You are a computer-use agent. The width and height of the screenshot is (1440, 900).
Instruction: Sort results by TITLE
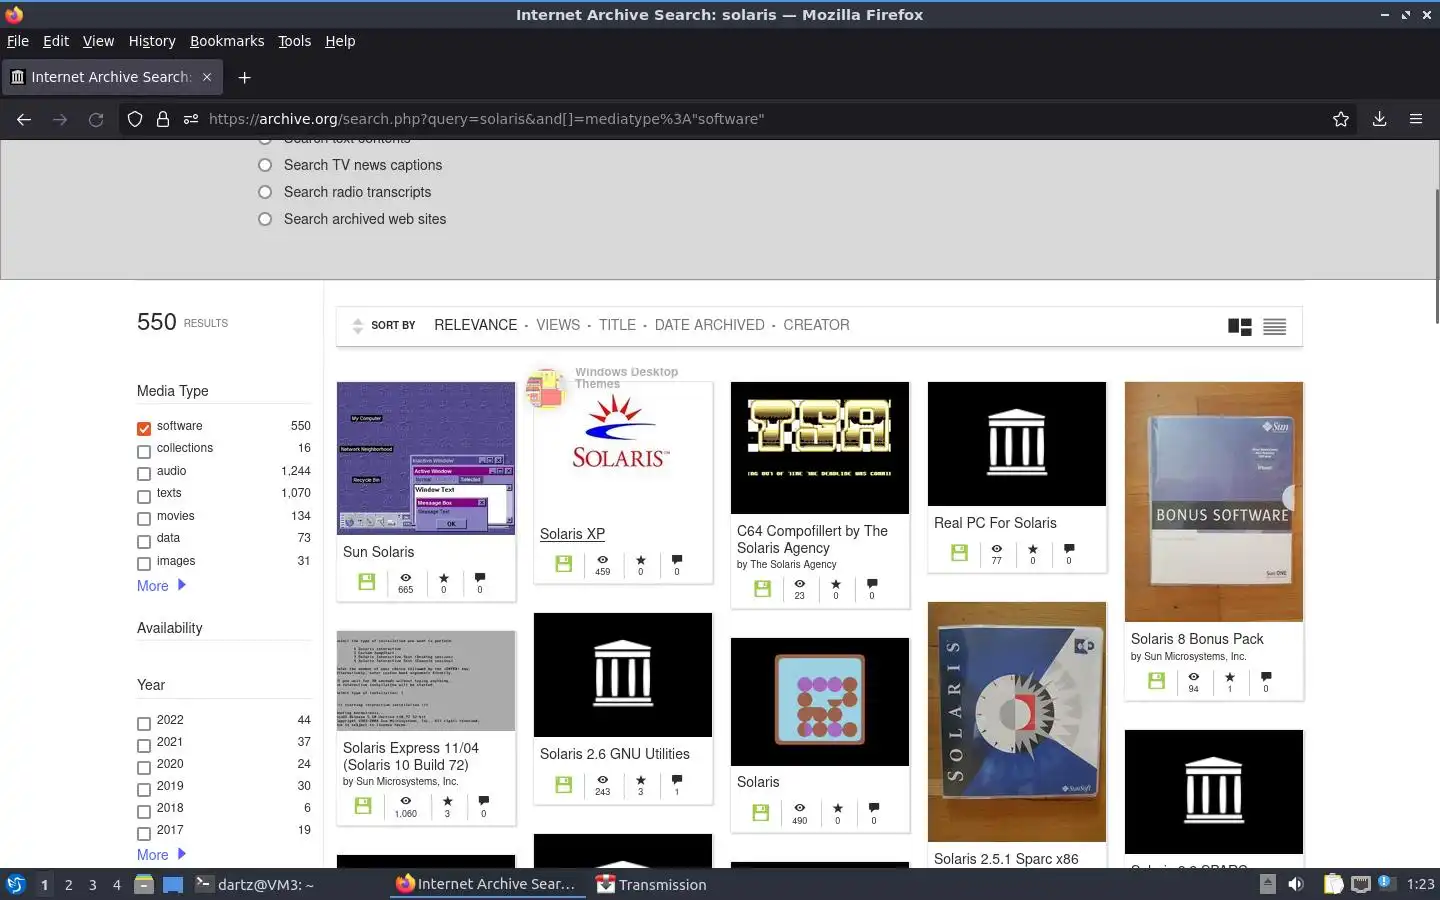(x=617, y=325)
